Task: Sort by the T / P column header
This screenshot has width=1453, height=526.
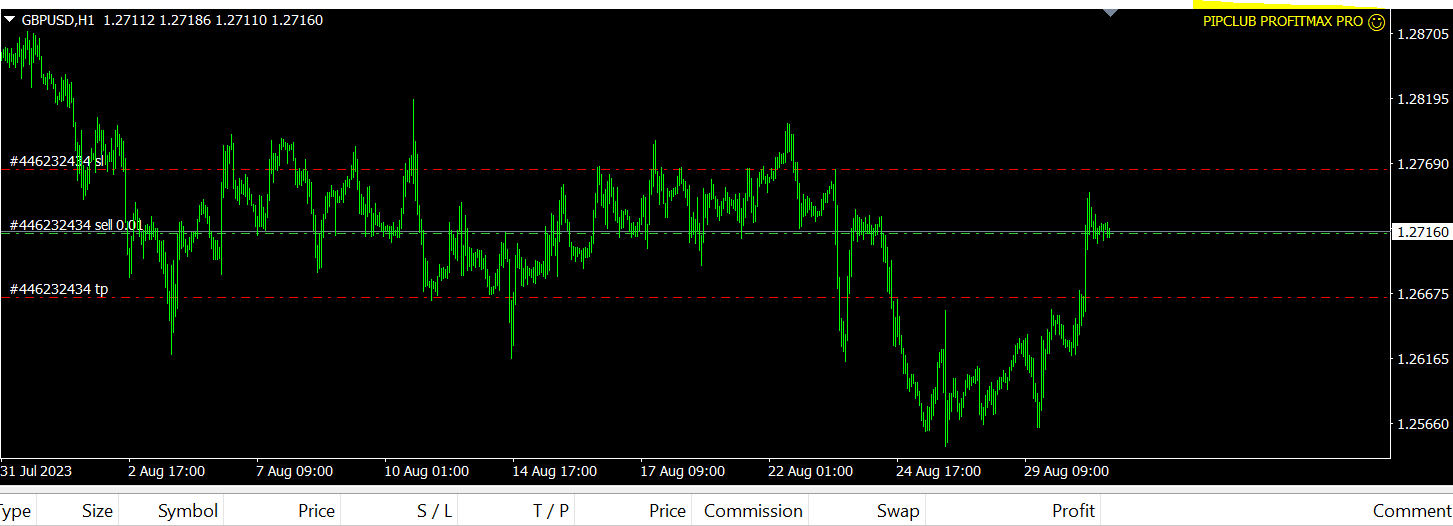Action: click(550, 511)
